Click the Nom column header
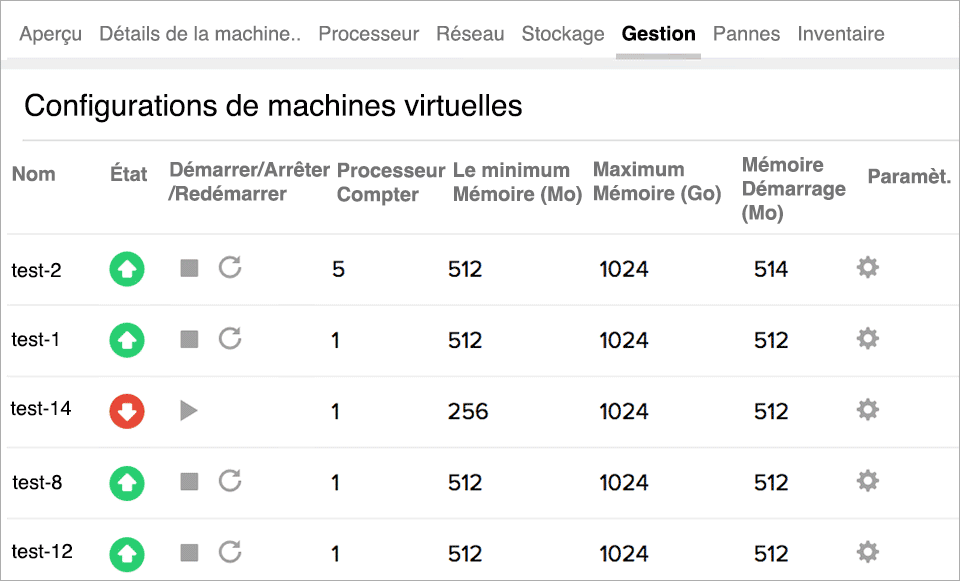Image resolution: width=960 pixels, height=581 pixels. [x=34, y=173]
